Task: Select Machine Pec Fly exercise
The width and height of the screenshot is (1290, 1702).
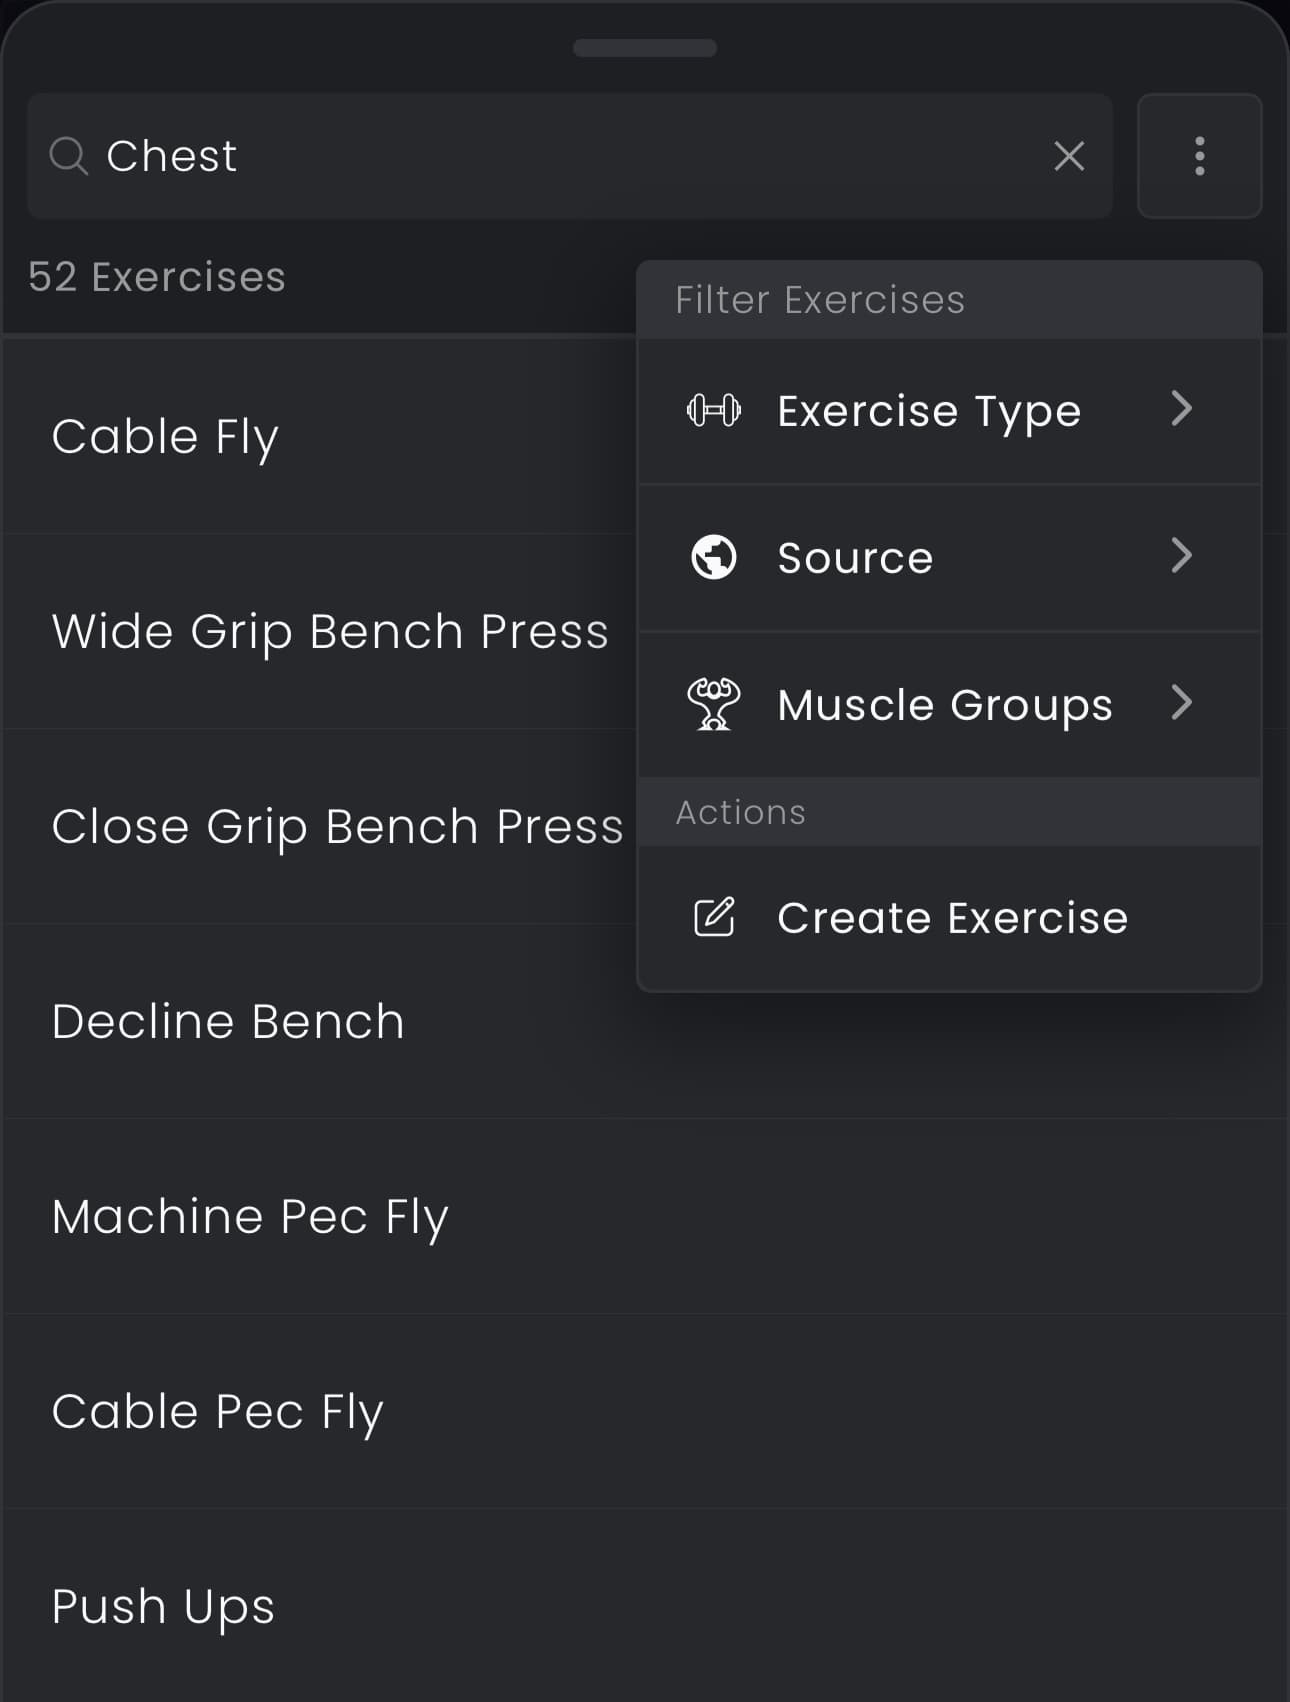Action: (250, 1216)
